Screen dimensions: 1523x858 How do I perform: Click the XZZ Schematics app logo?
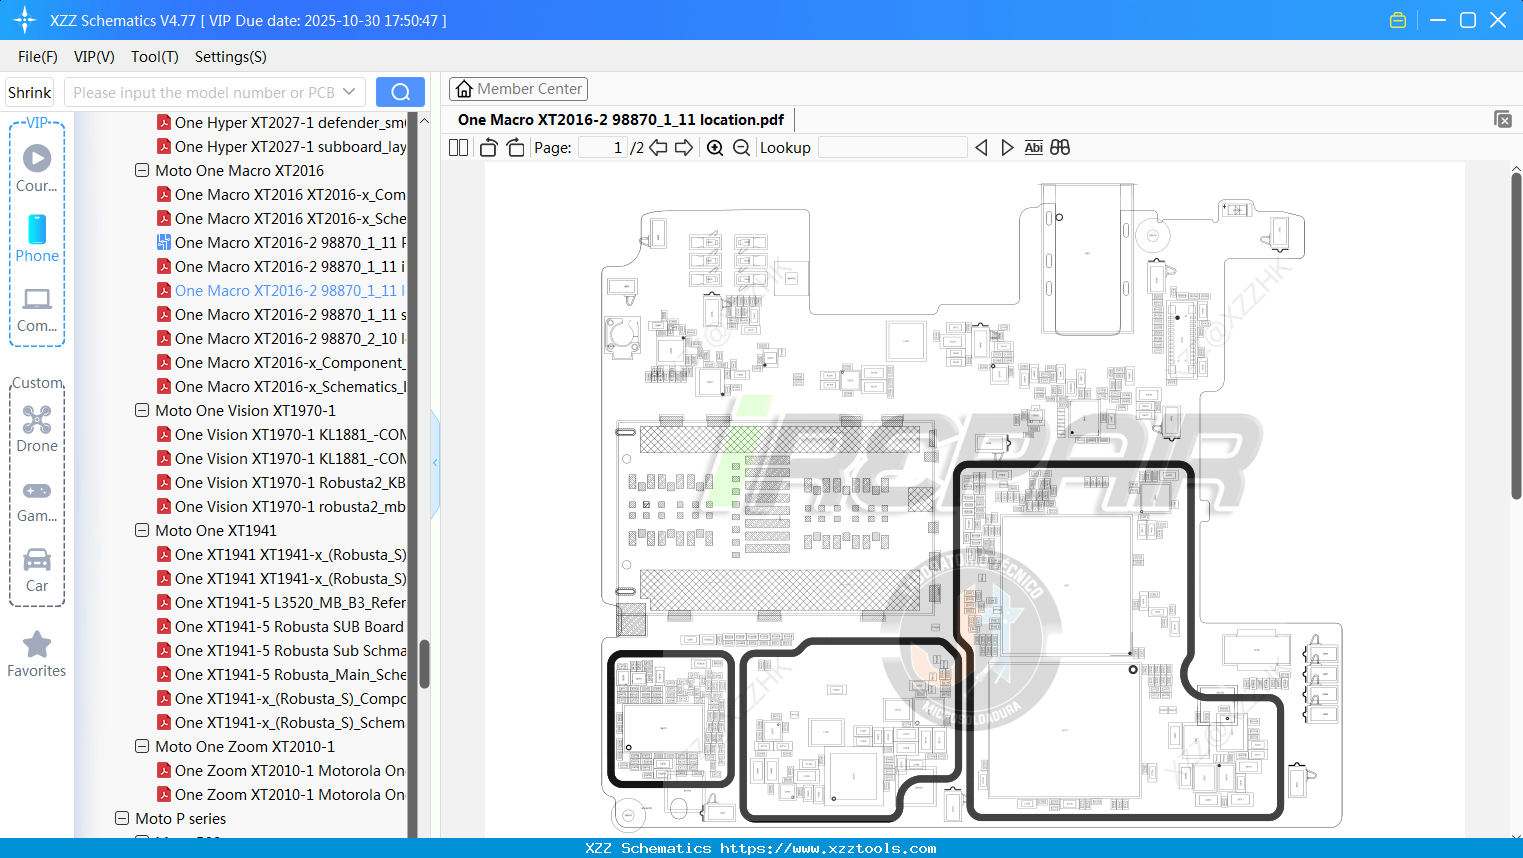[x=25, y=20]
